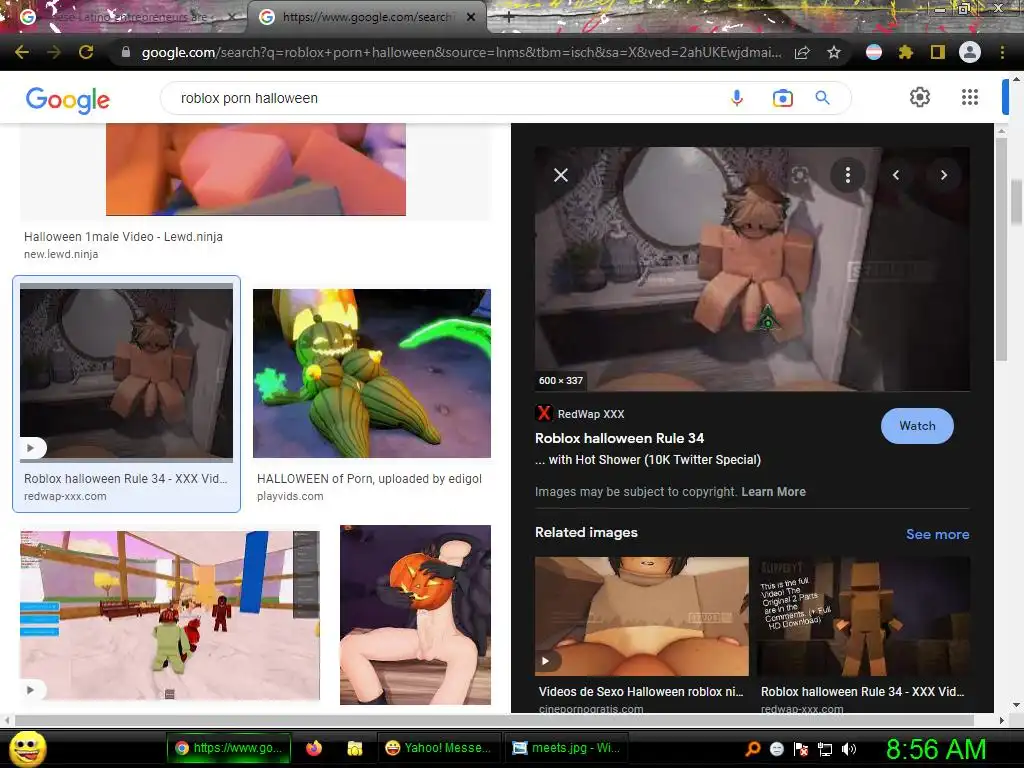Launch Firefox from the taskbar
This screenshot has width=1024, height=768.
(x=313, y=748)
